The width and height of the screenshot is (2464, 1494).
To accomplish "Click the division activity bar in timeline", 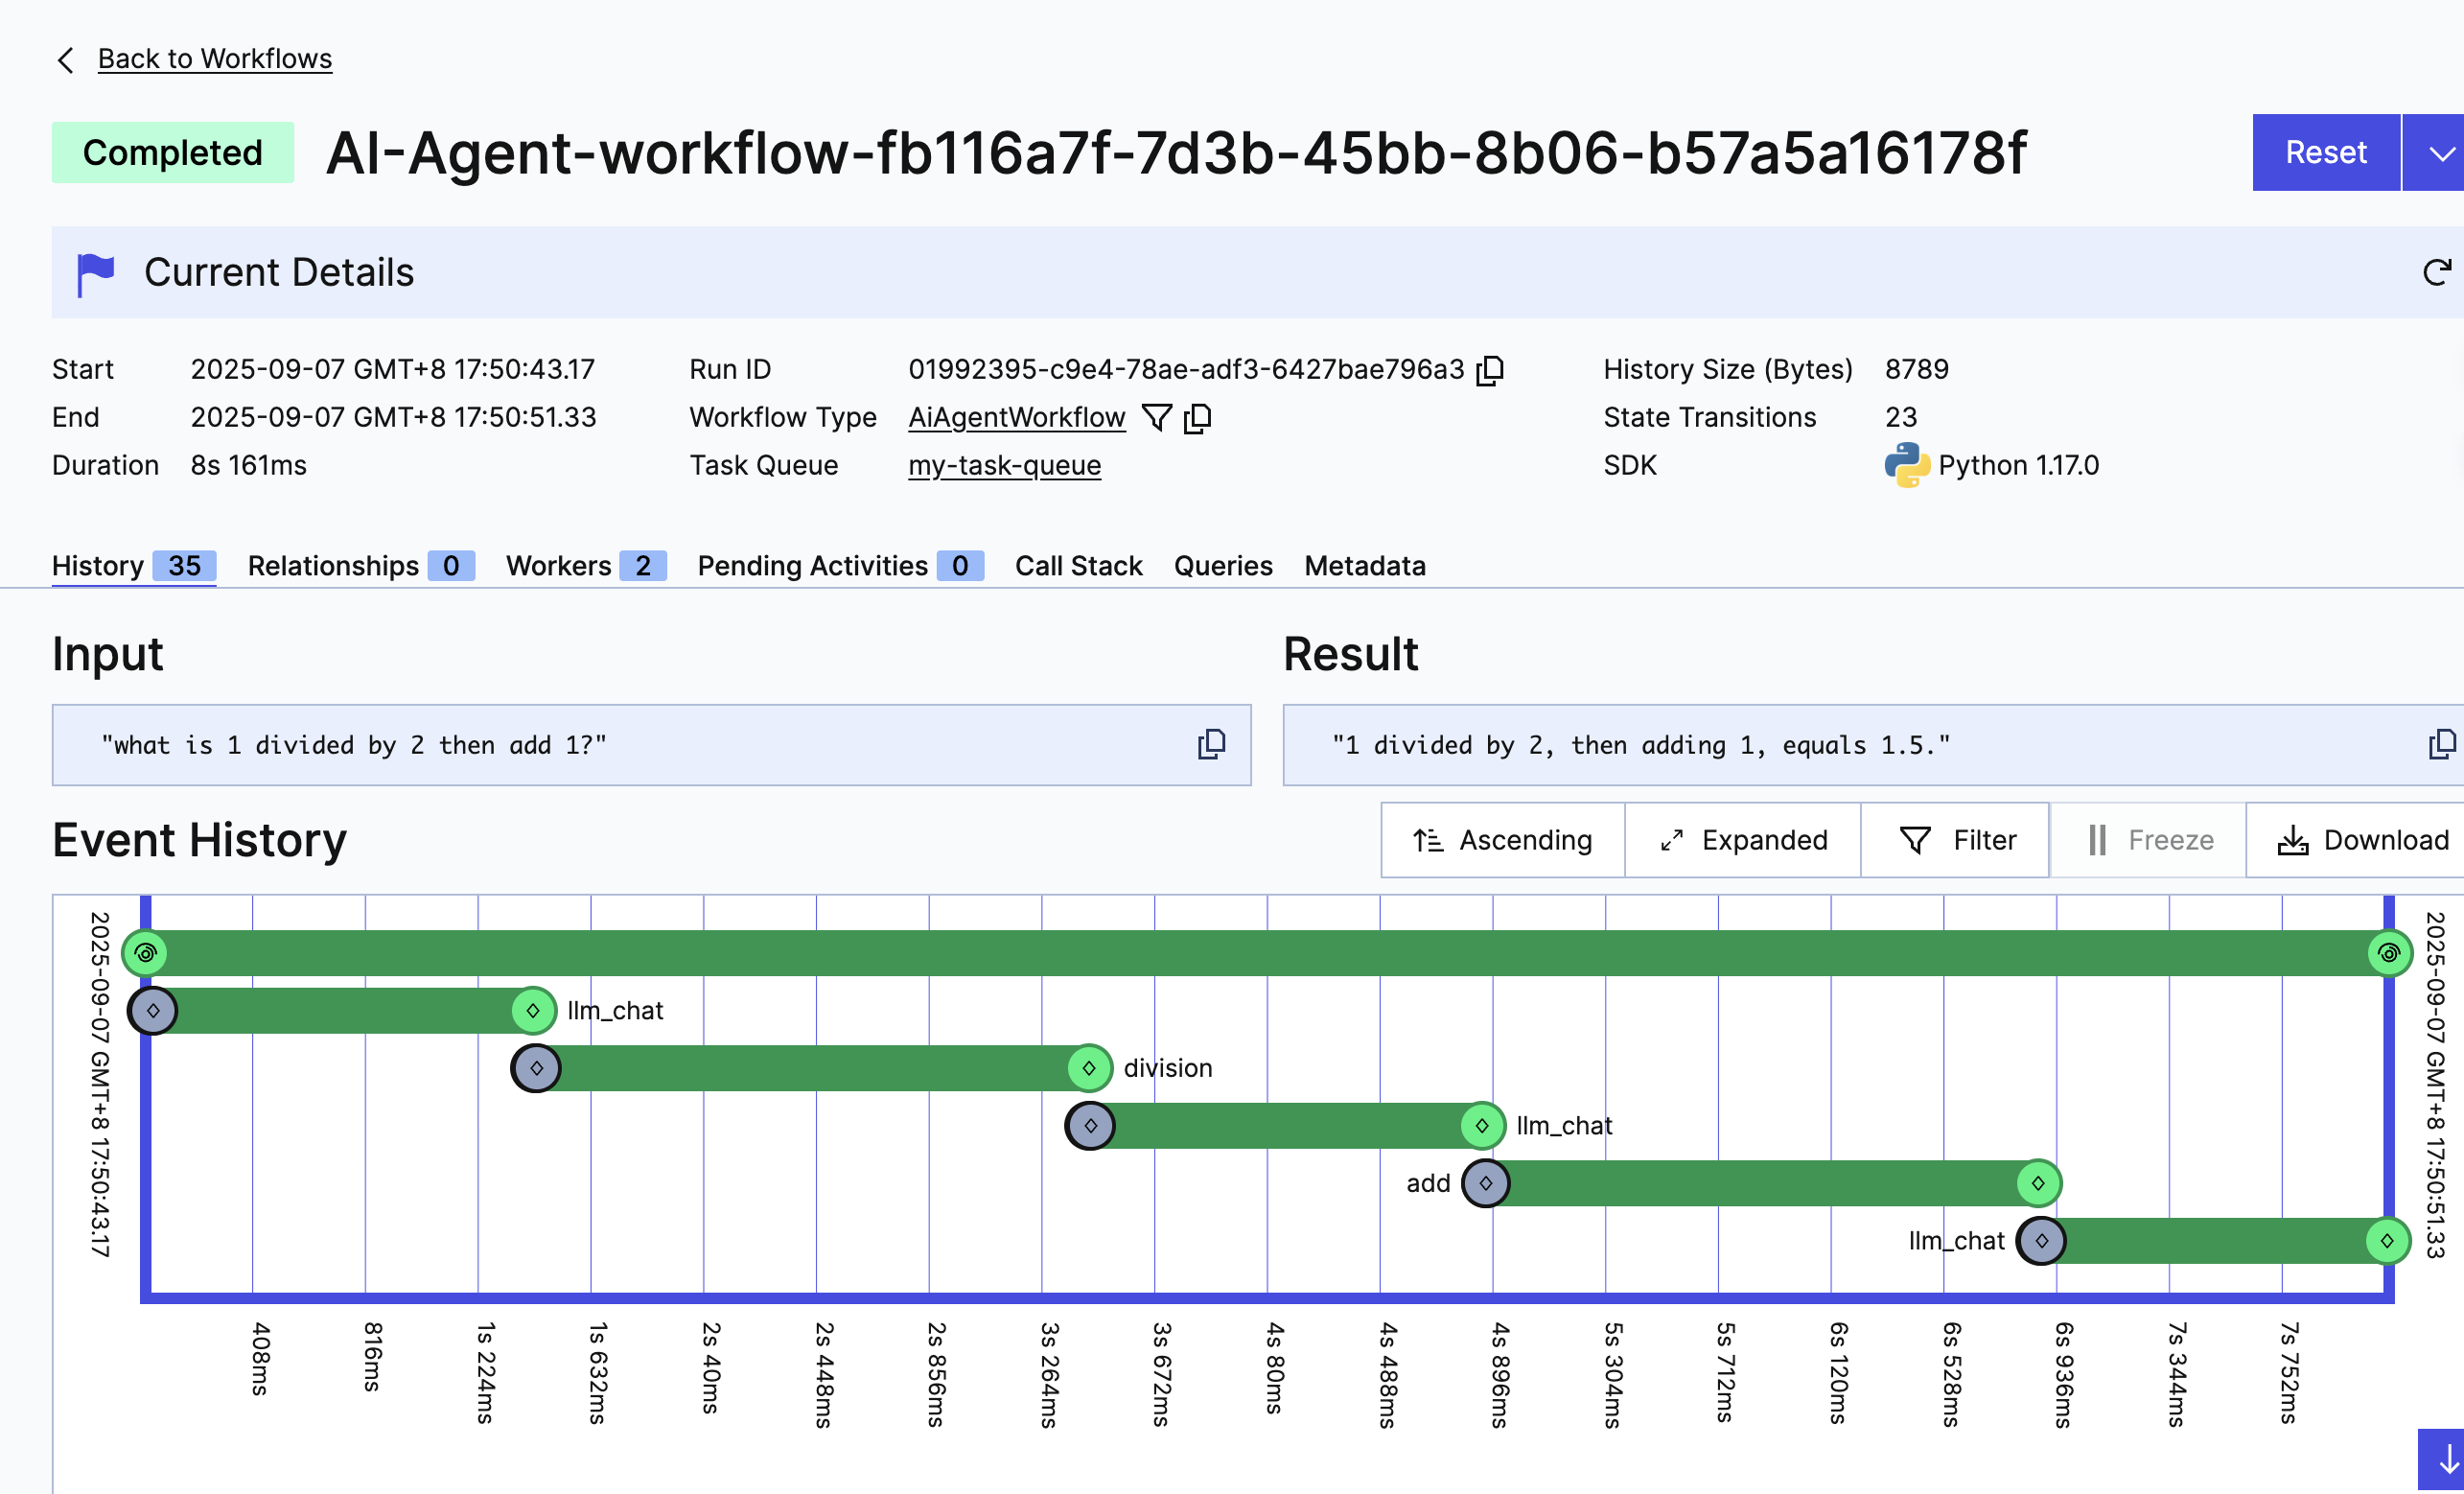I will (812, 1068).
